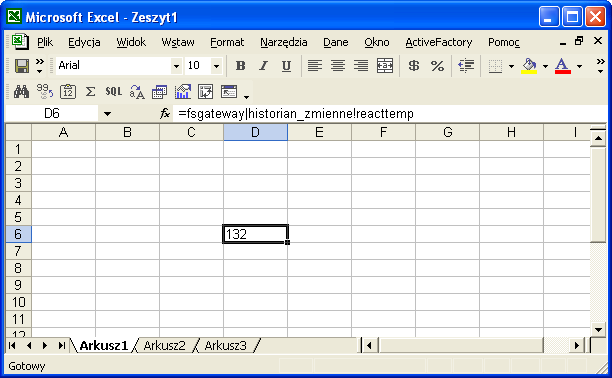Toggle italic formatting
612x378 pixels.
coord(263,66)
